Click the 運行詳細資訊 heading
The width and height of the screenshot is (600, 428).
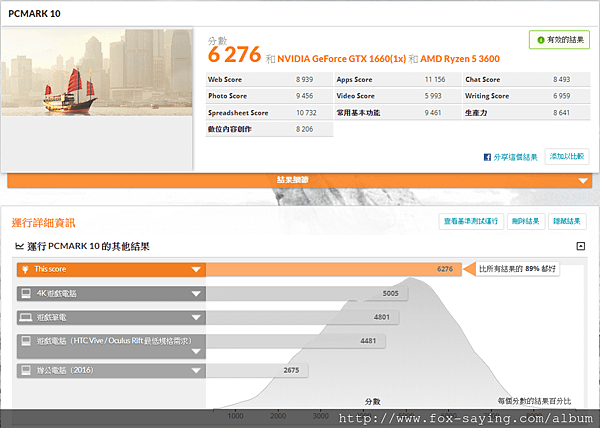click(43, 223)
